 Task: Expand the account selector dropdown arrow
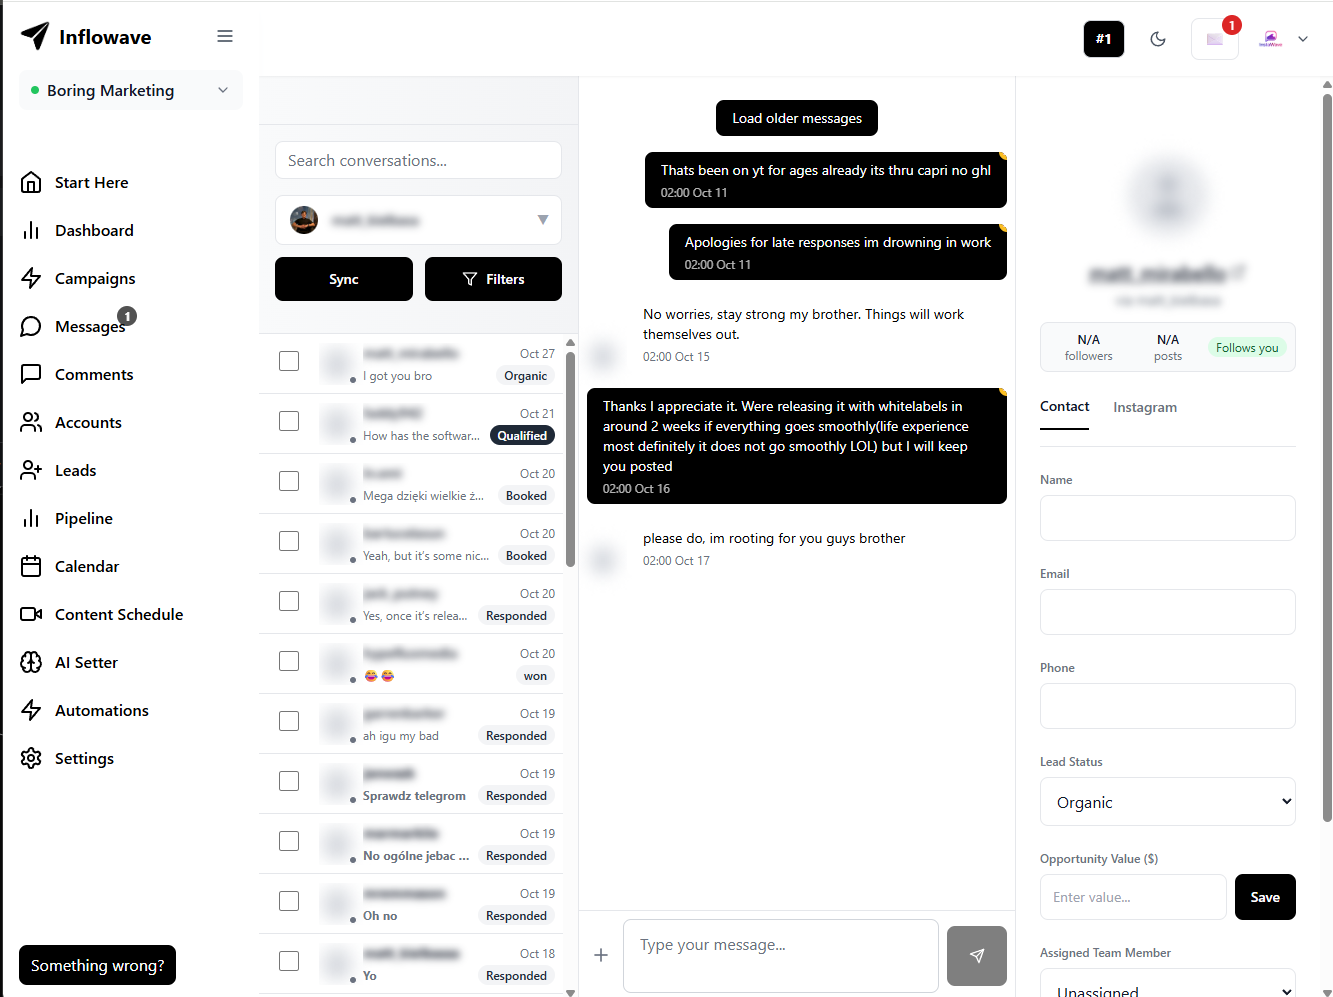pos(543,220)
